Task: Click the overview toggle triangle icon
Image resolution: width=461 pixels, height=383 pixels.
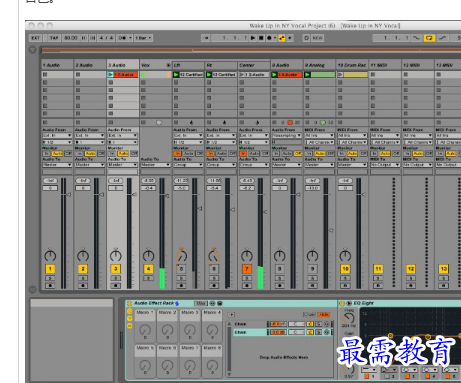Action: (33, 50)
